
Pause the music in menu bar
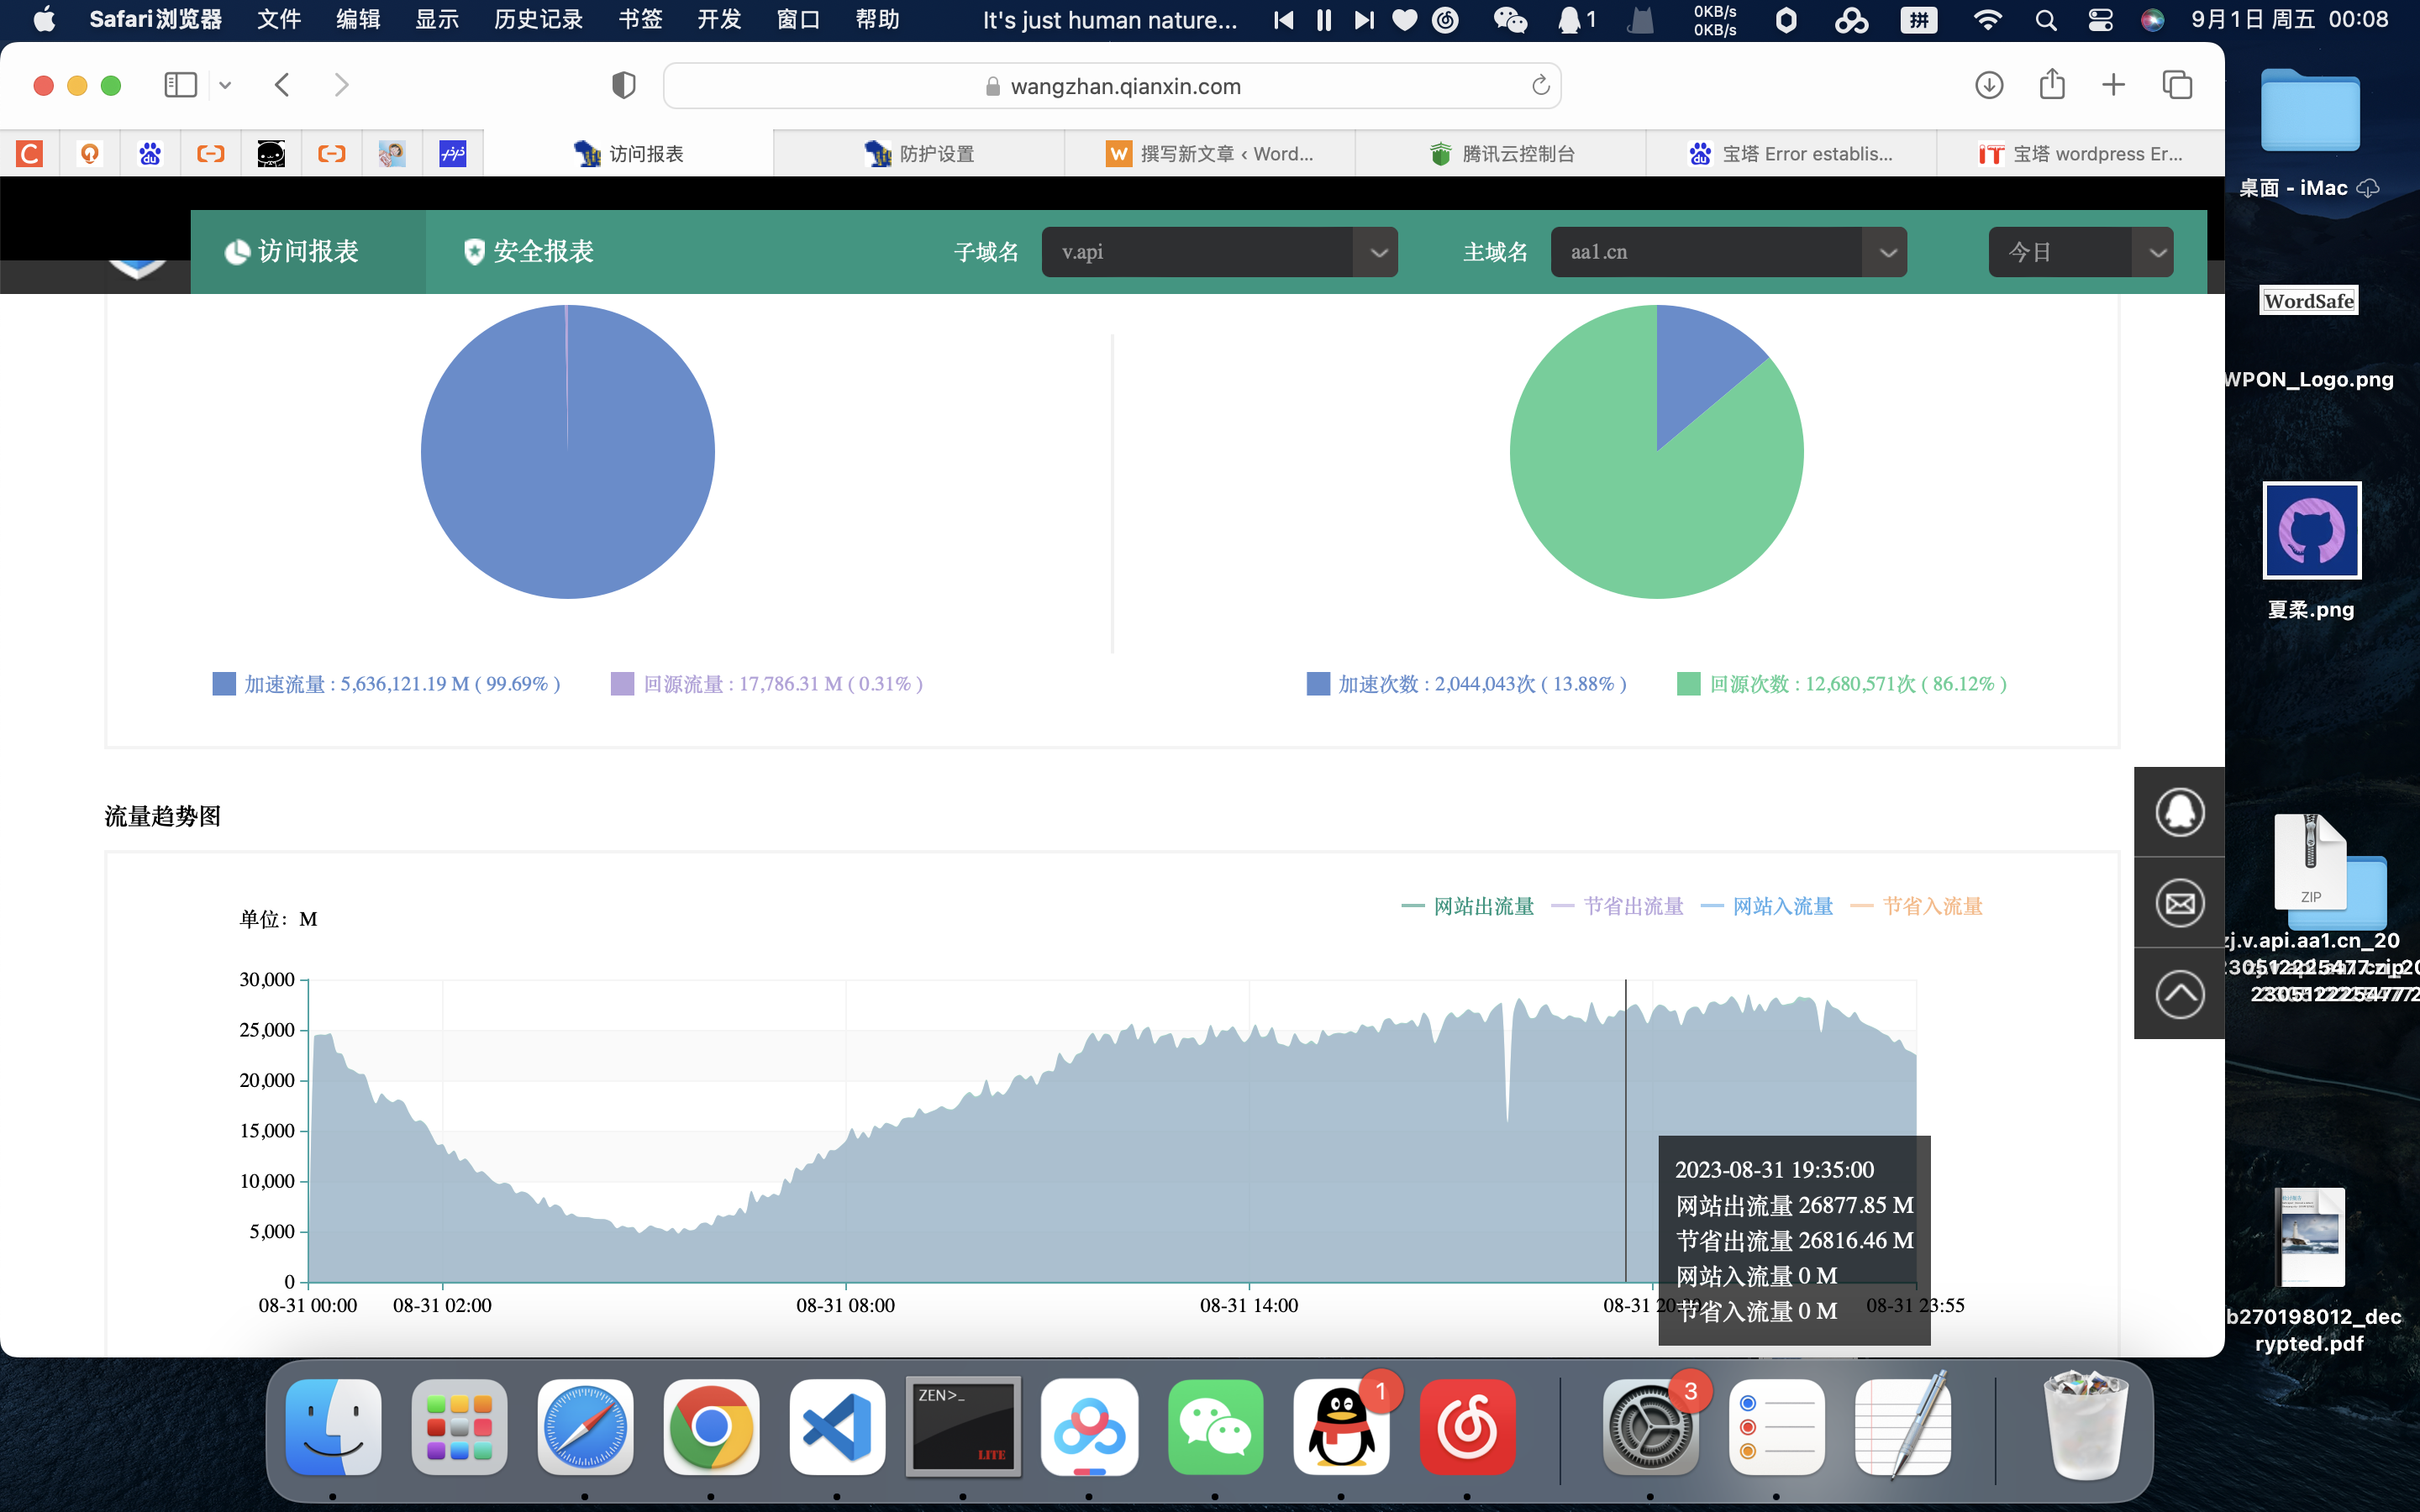[1324, 20]
